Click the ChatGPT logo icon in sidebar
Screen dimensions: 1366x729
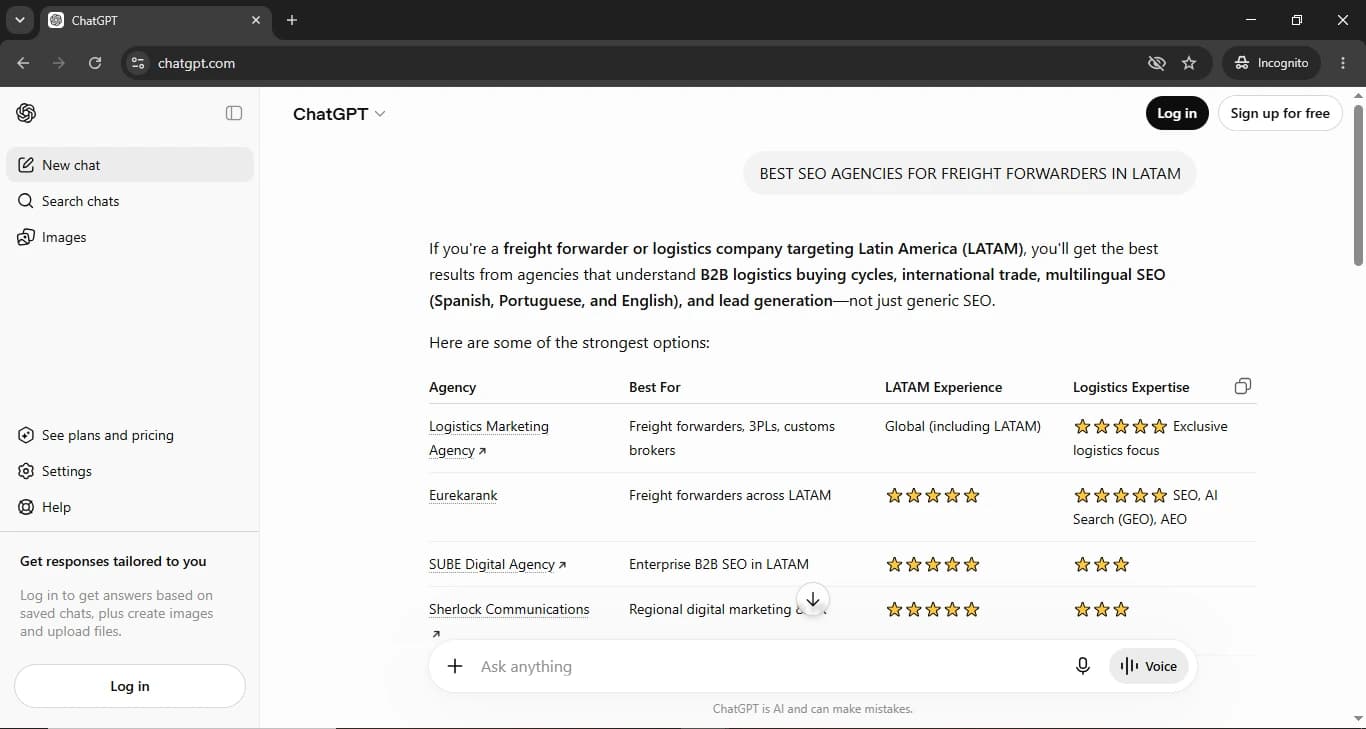coord(26,113)
